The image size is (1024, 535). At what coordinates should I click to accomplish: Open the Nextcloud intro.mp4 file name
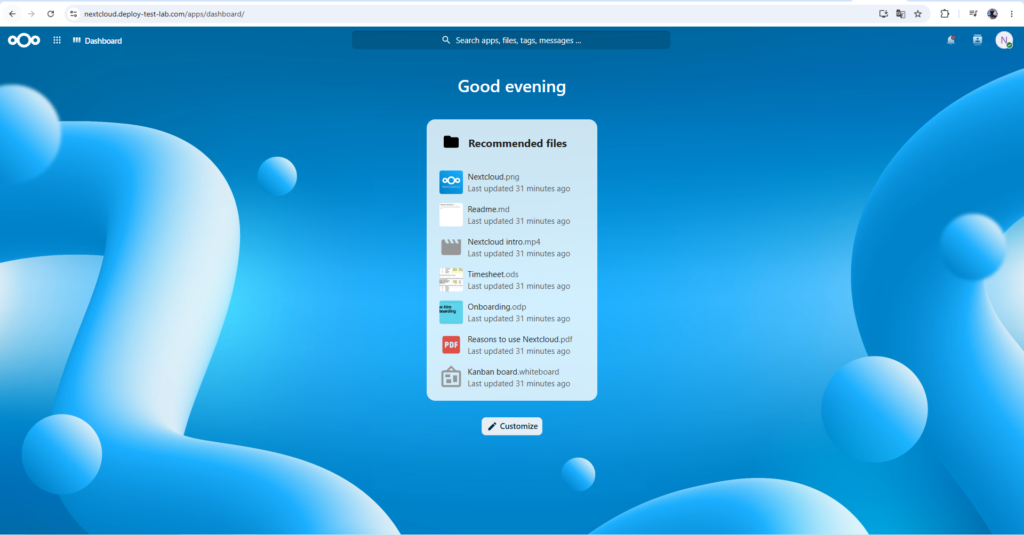[504, 242]
